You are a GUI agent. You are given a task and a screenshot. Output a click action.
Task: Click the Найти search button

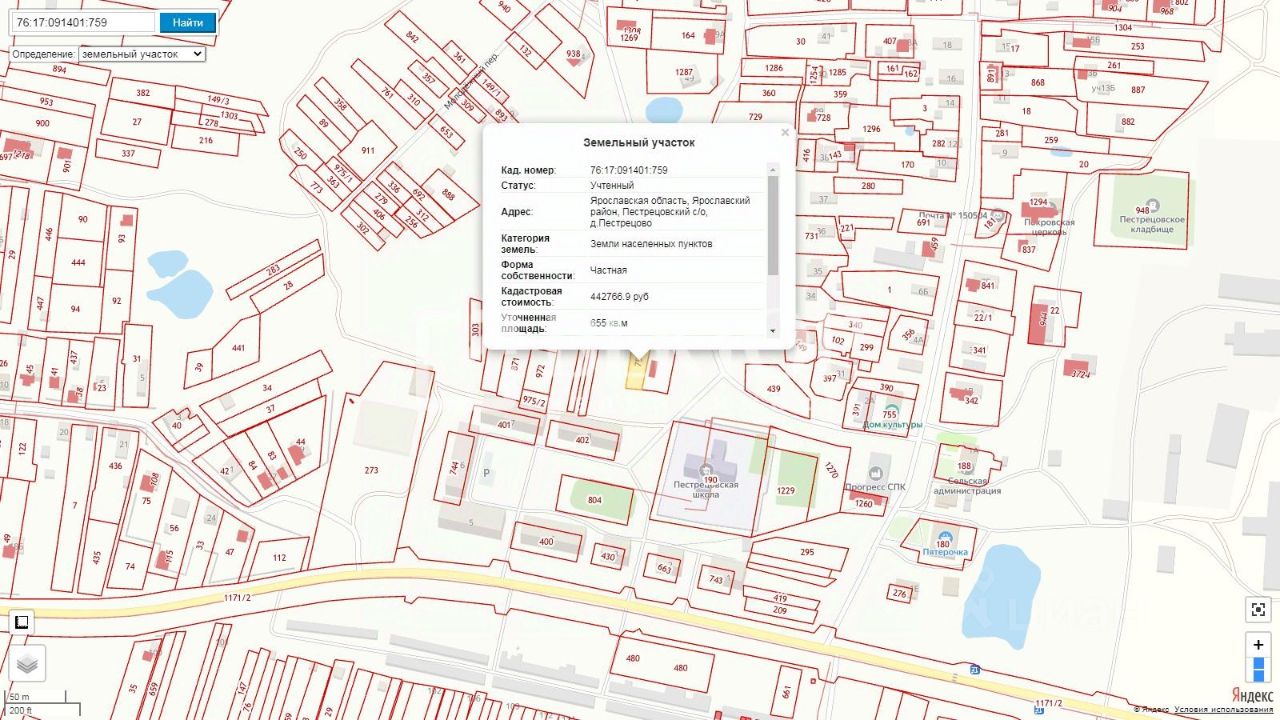(x=187, y=22)
